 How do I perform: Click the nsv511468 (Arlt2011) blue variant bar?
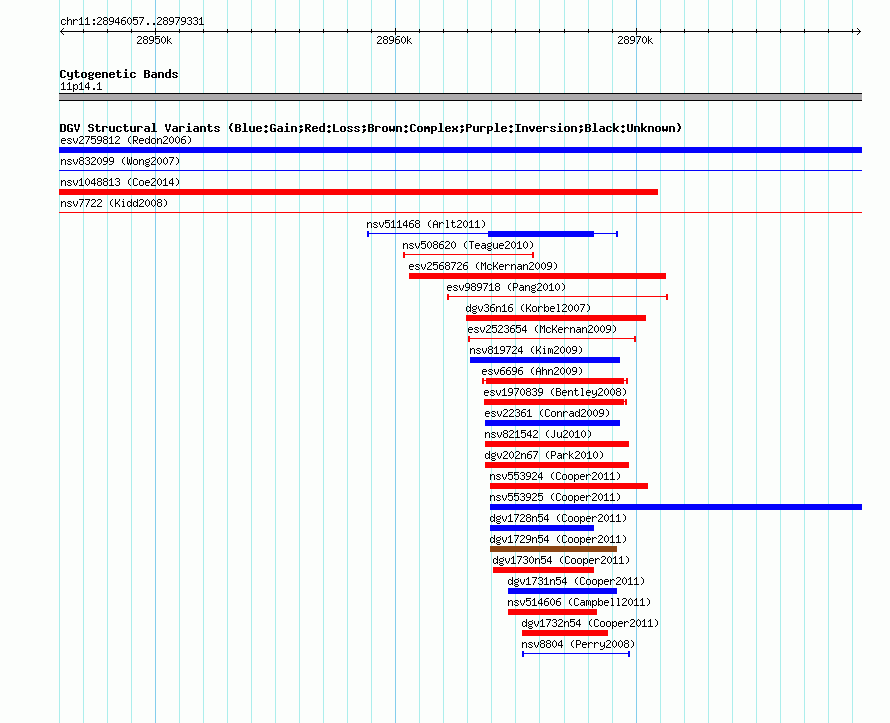492,234
